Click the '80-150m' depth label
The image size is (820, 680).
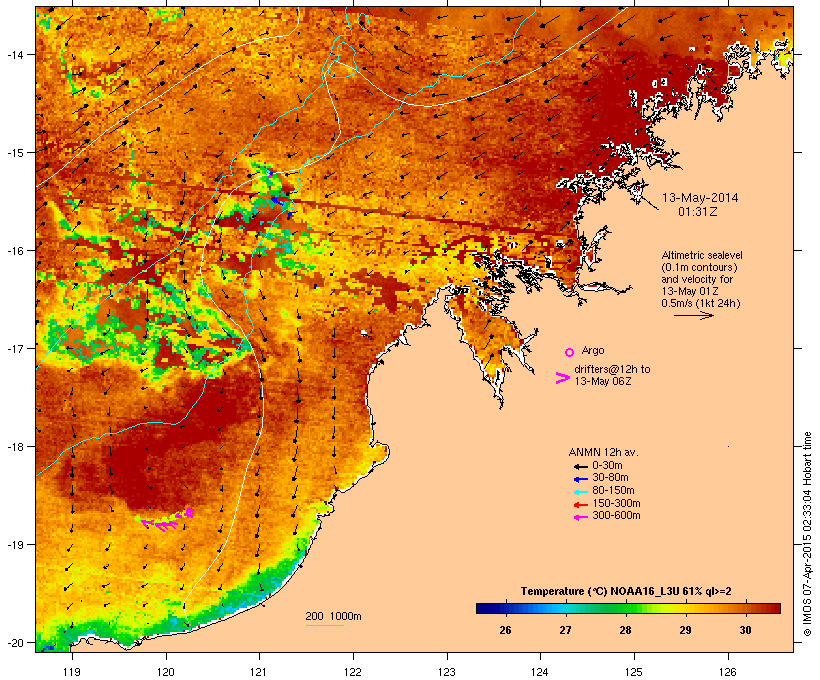[x=613, y=491]
